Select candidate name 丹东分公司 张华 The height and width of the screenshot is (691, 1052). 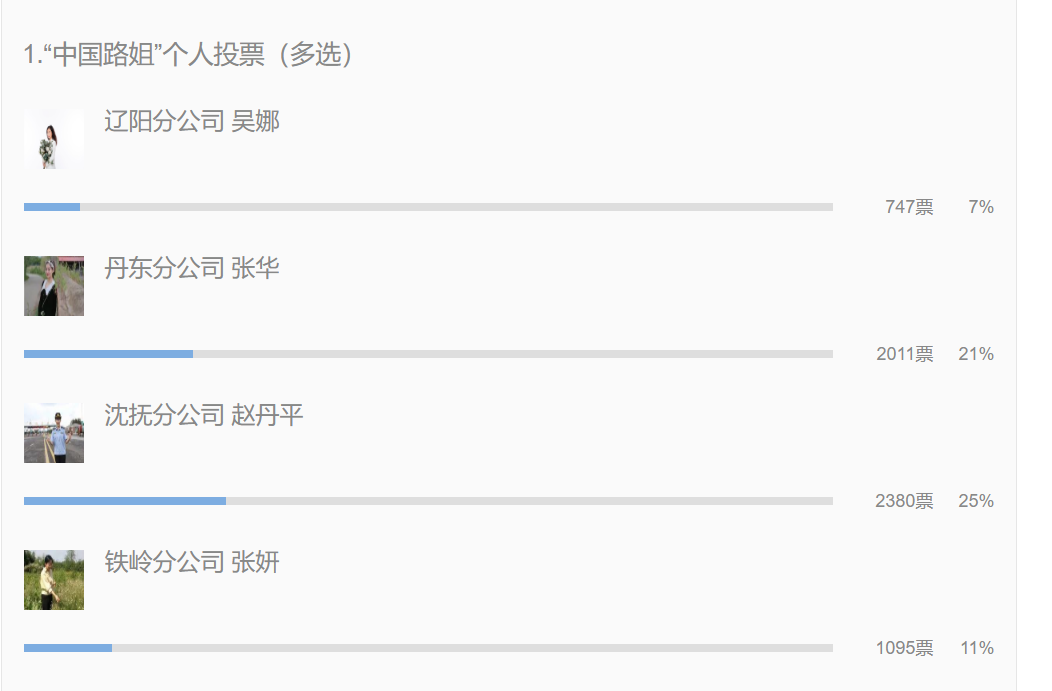(x=192, y=269)
